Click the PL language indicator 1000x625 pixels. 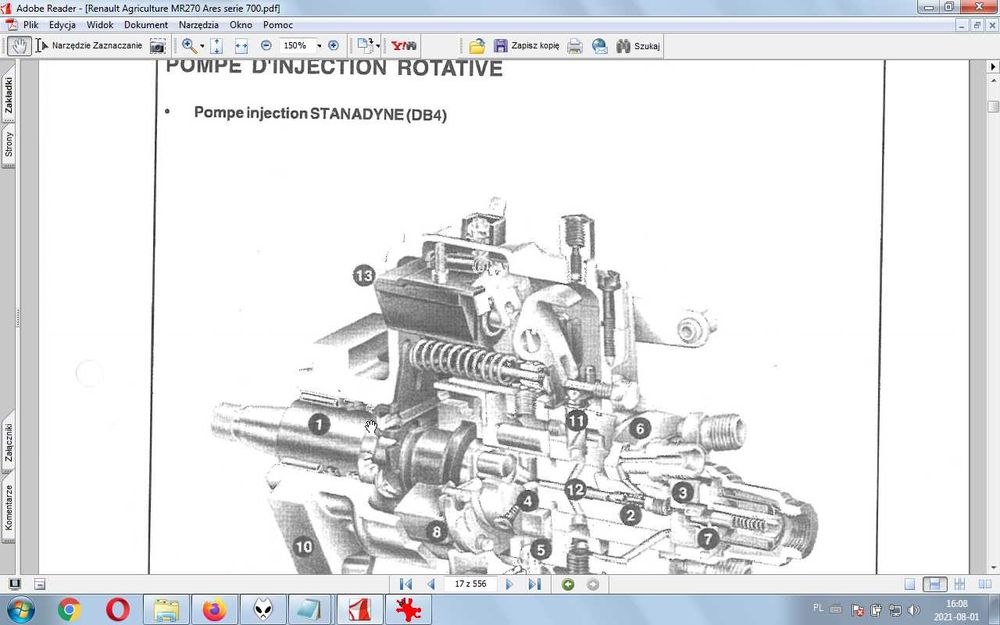(818, 608)
